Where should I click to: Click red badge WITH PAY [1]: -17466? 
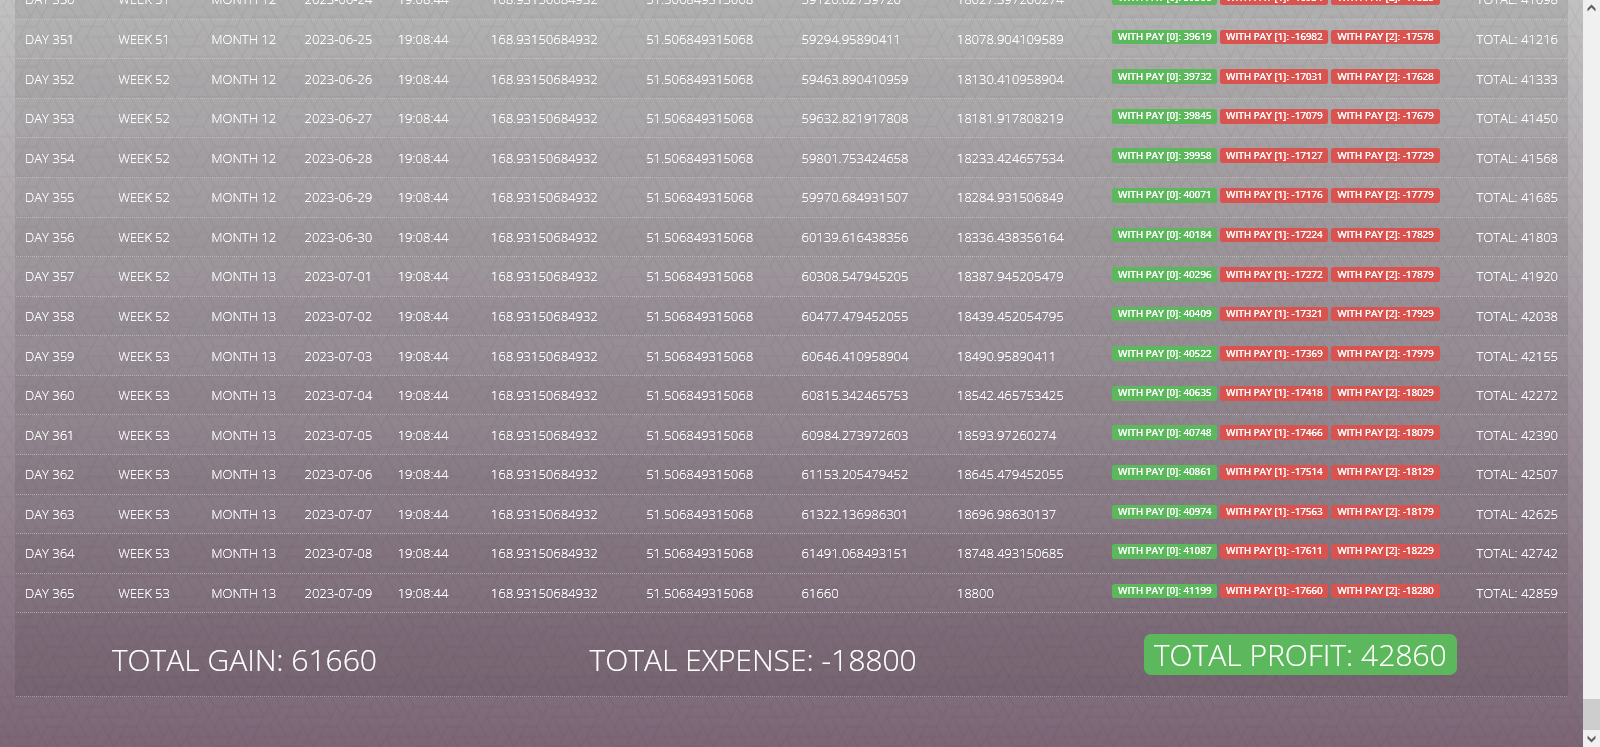click(x=1274, y=433)
